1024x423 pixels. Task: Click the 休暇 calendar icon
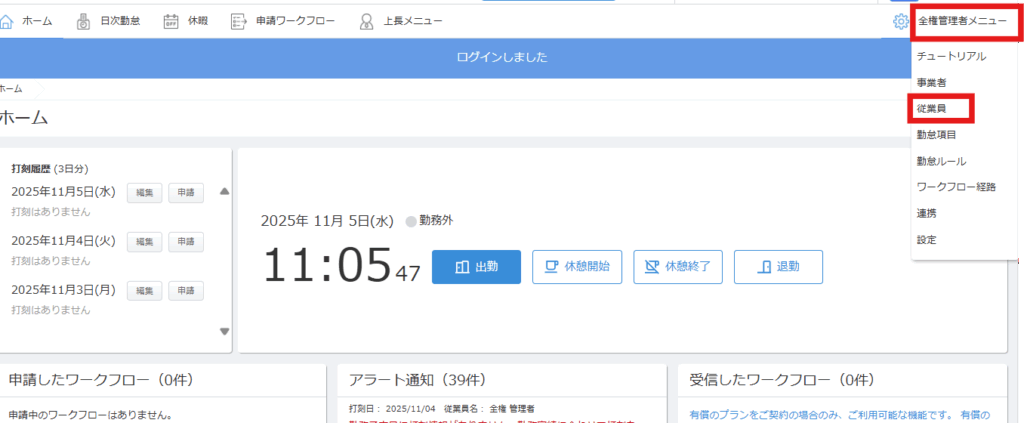click(x=171, y=21)
